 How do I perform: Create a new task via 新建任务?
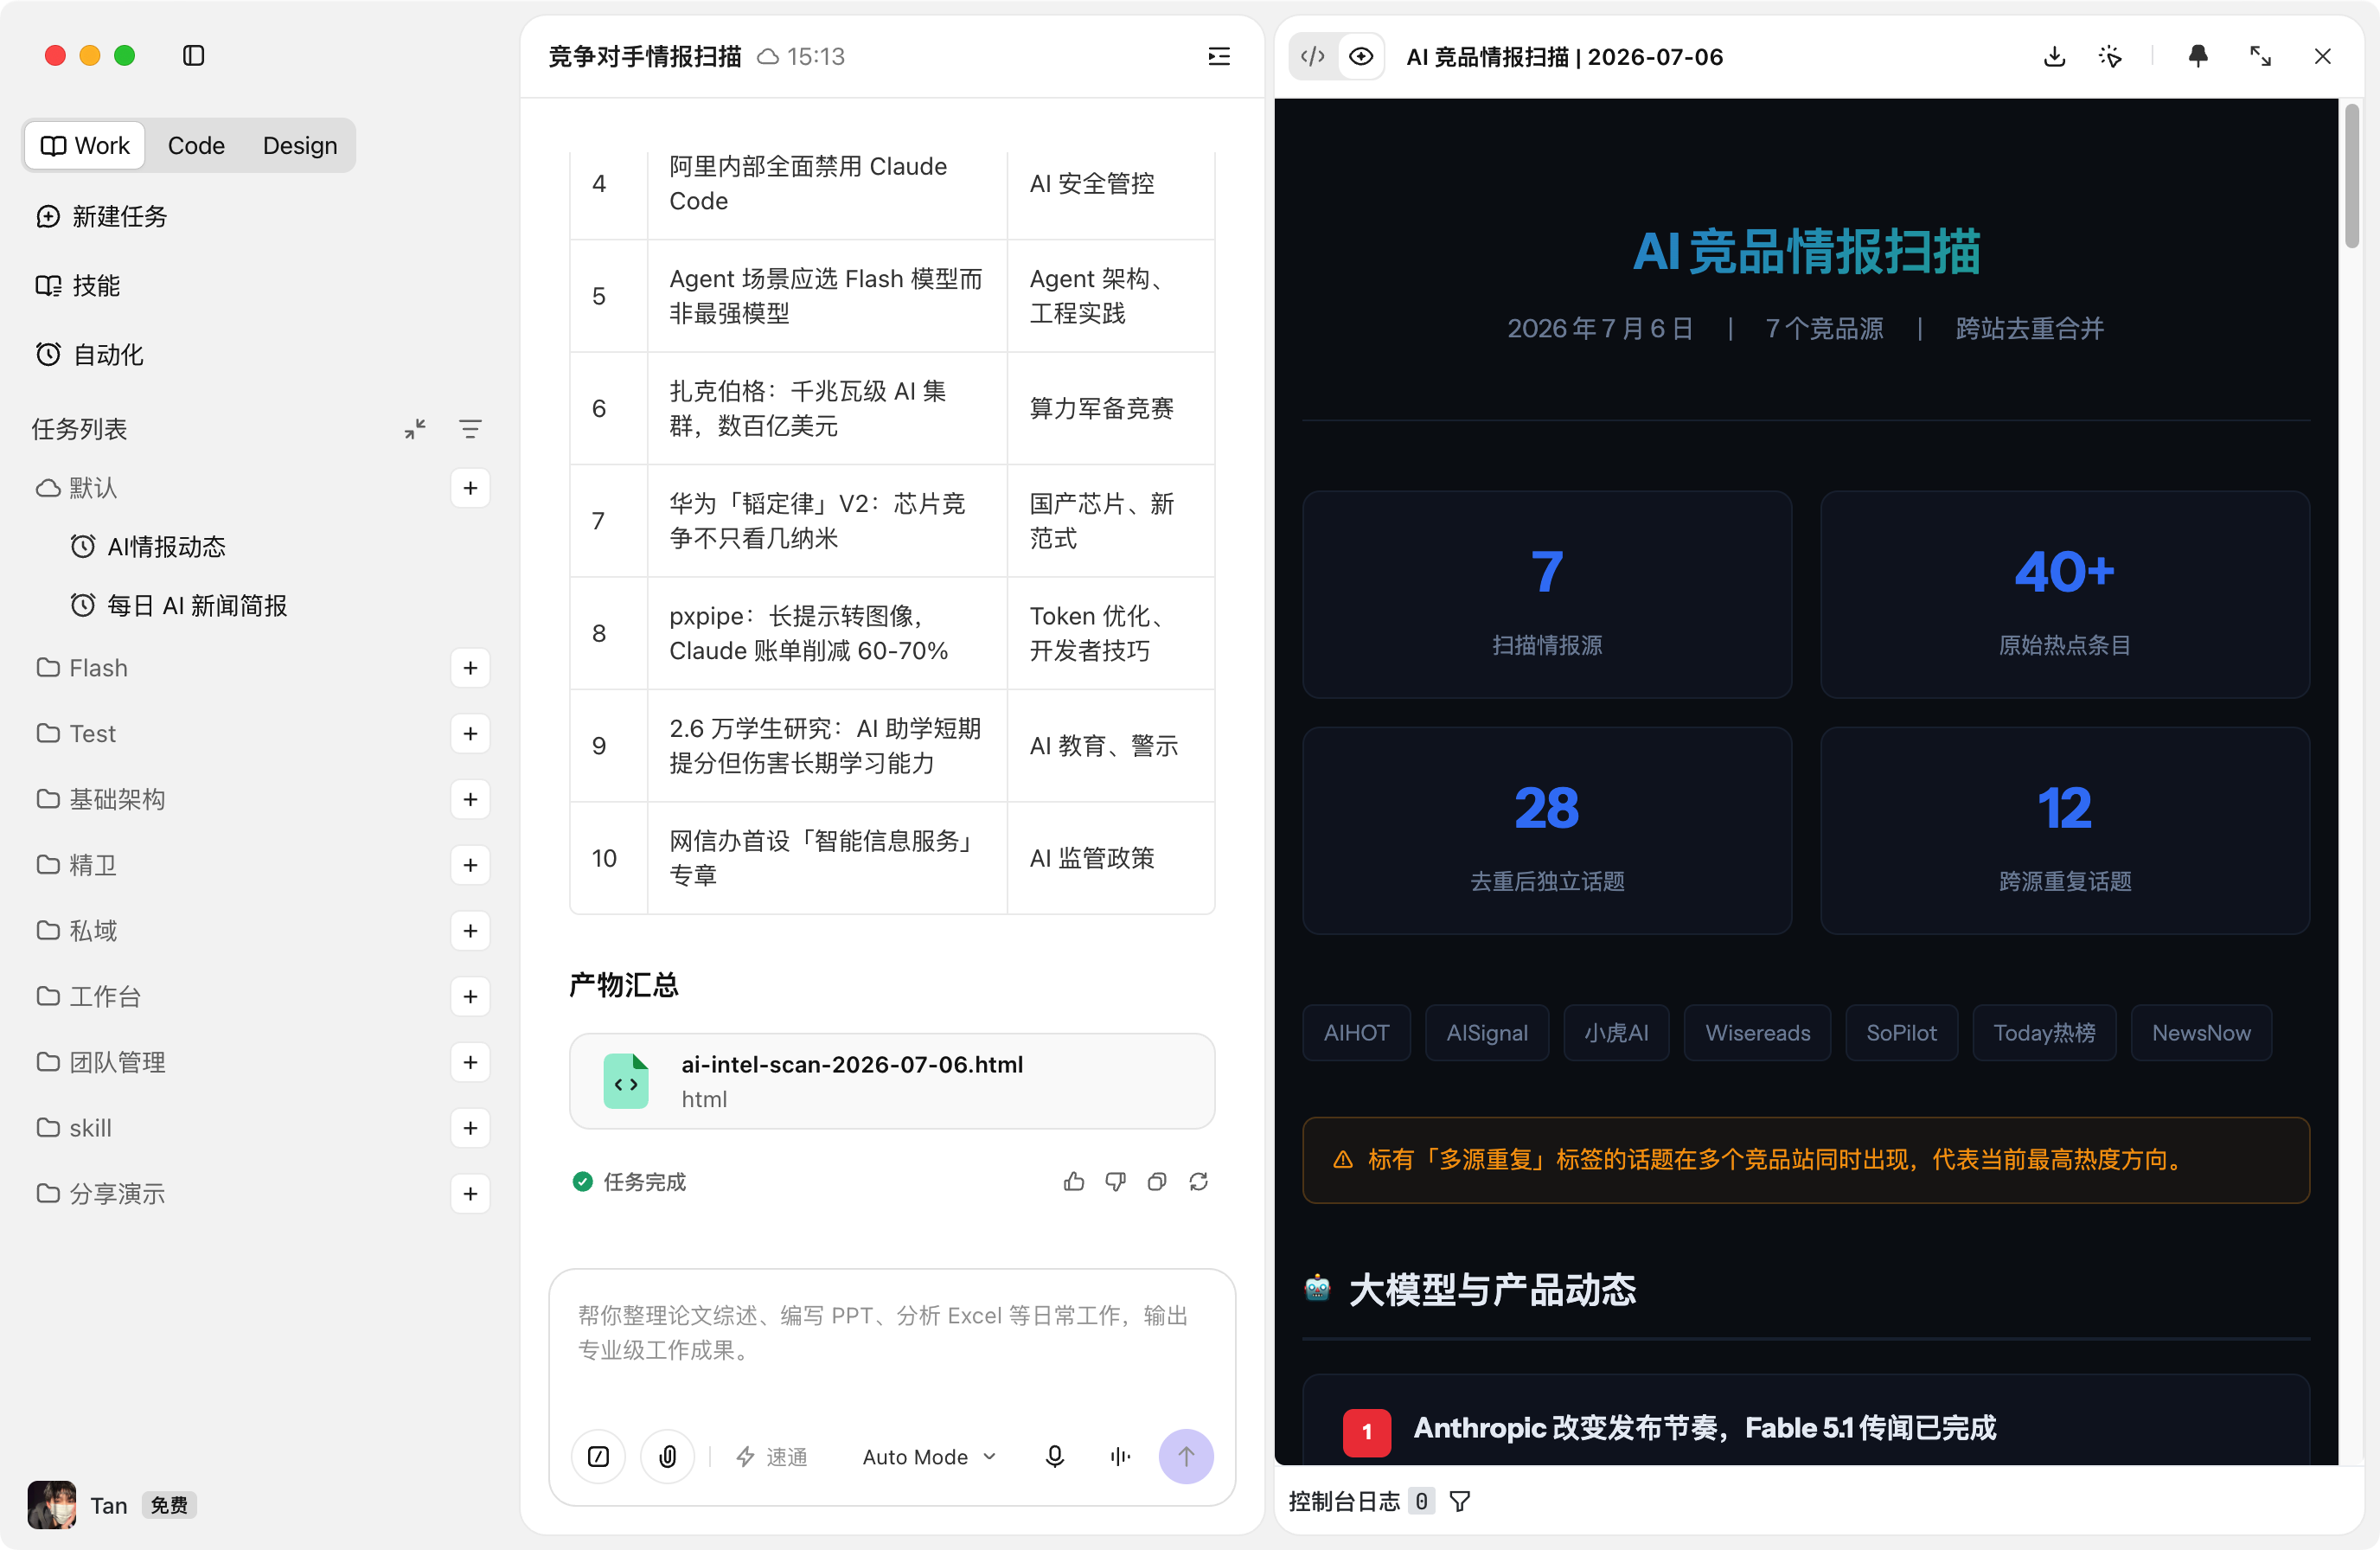(101, 217)
